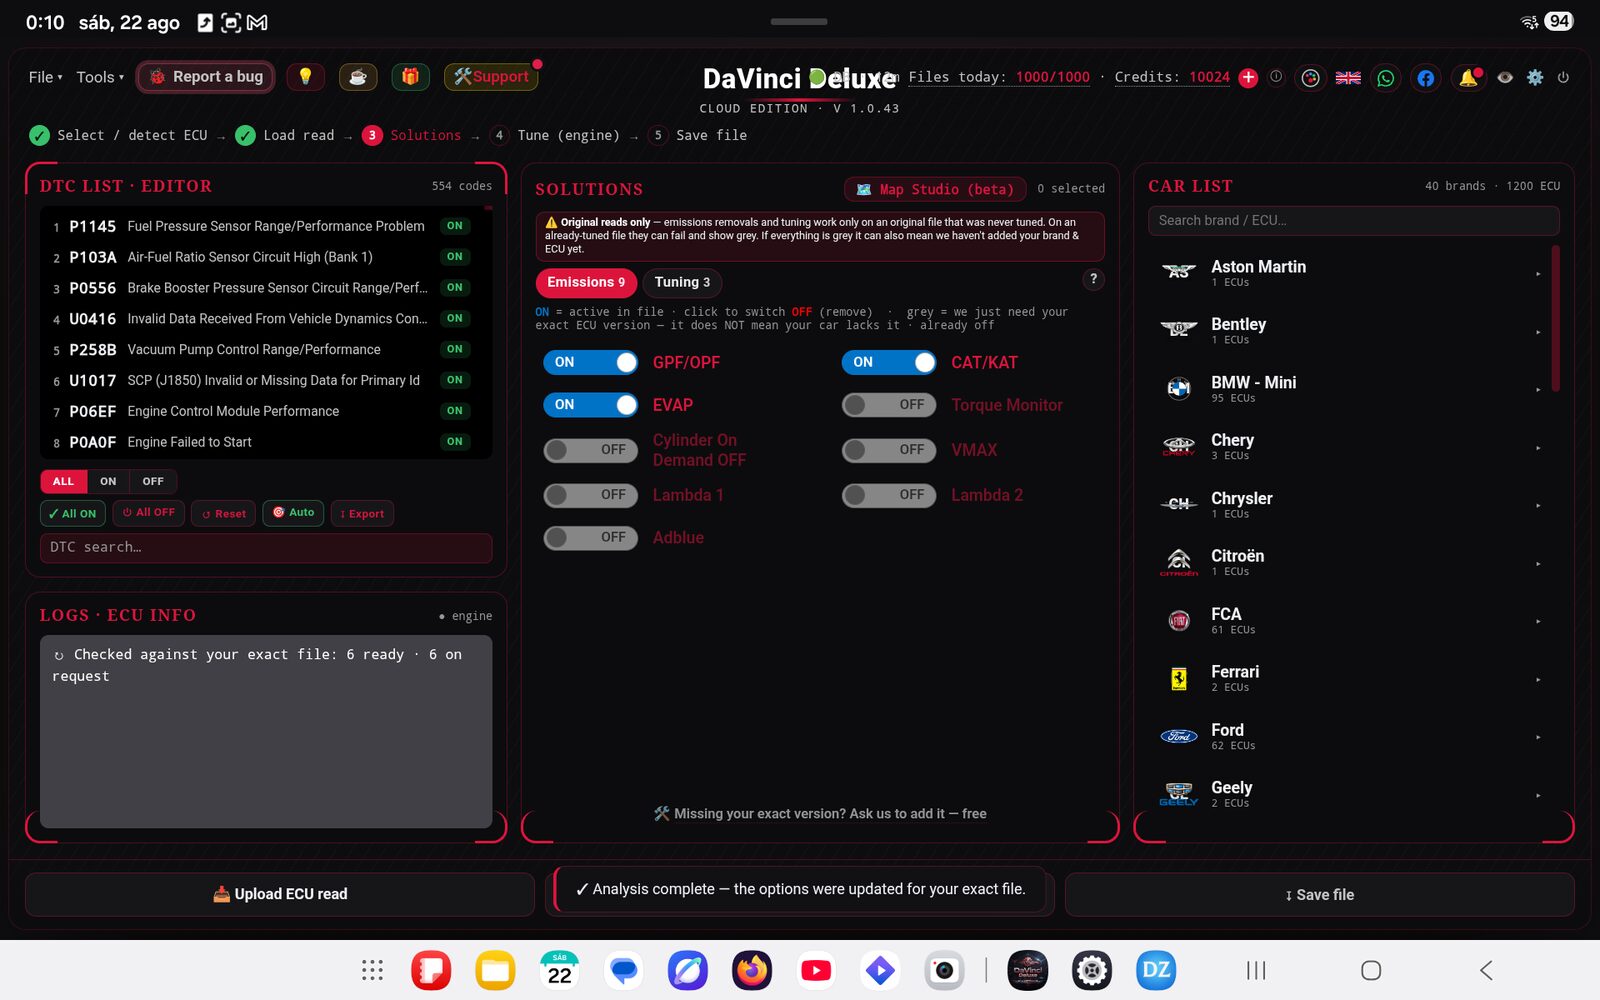The height and width of the screenshot is (1000, 1600).
Task: Open the Support button
Action: 491,77
